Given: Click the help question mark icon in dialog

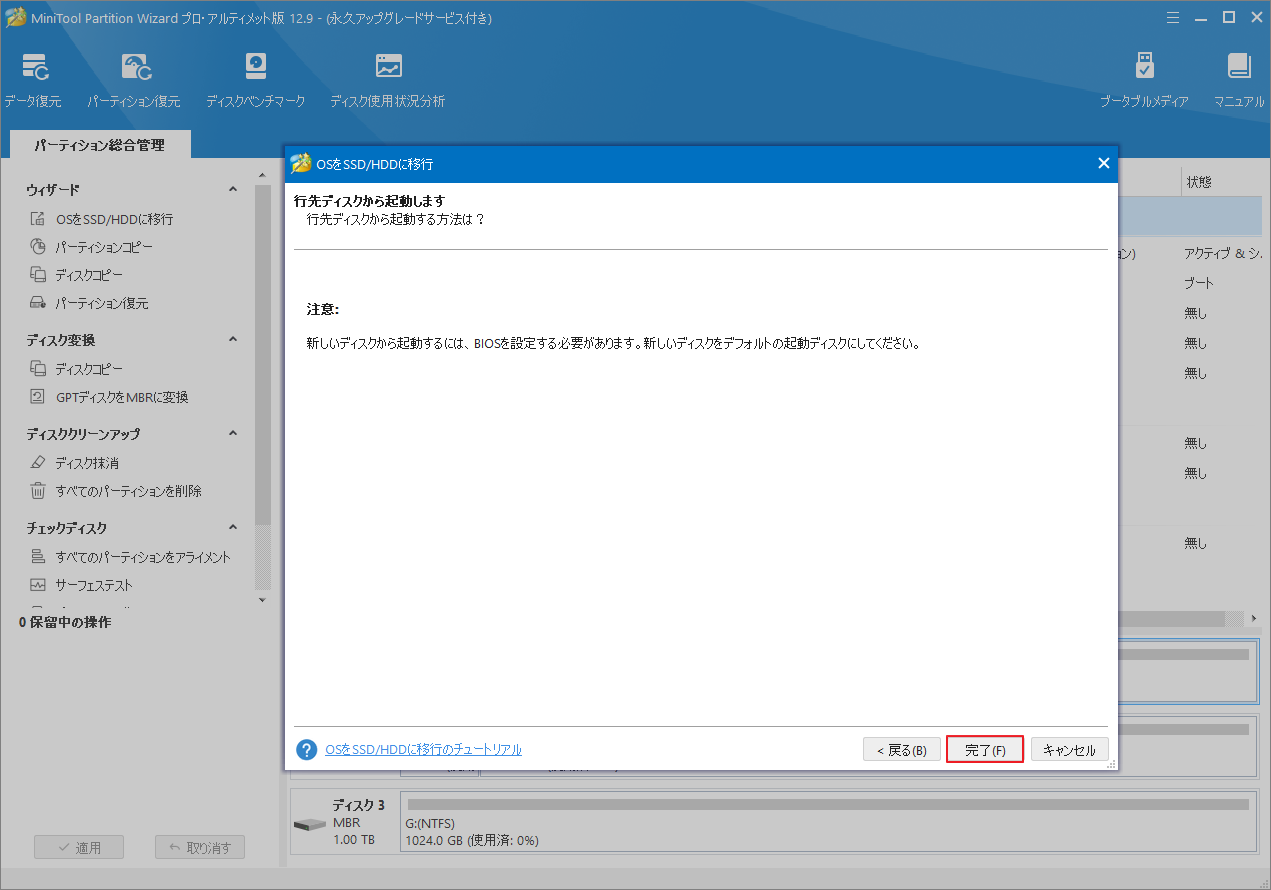Looking at the screenshot, I should point(307,750).
